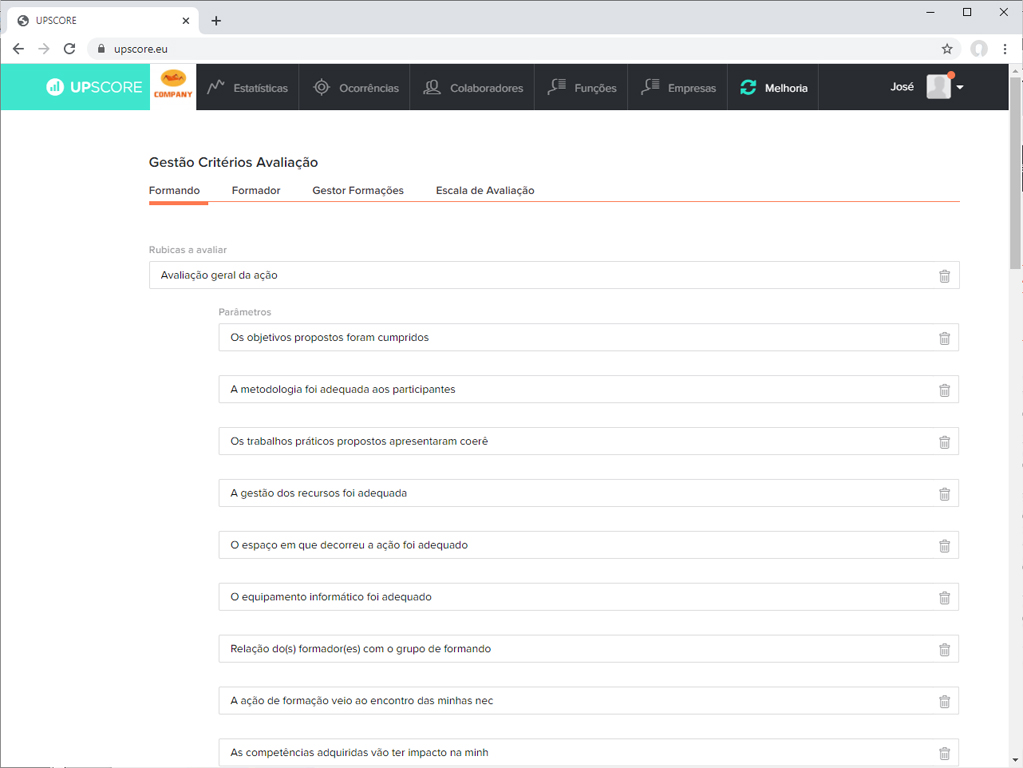Delete 'O espaço em que decorreu' parameter

pyautogui.click(x=944, y=545)
